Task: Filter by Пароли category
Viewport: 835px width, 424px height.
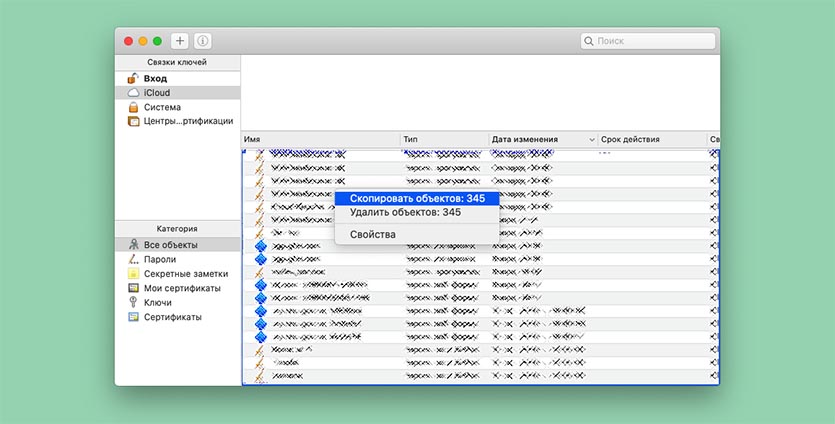Action: tap(159, 259)
